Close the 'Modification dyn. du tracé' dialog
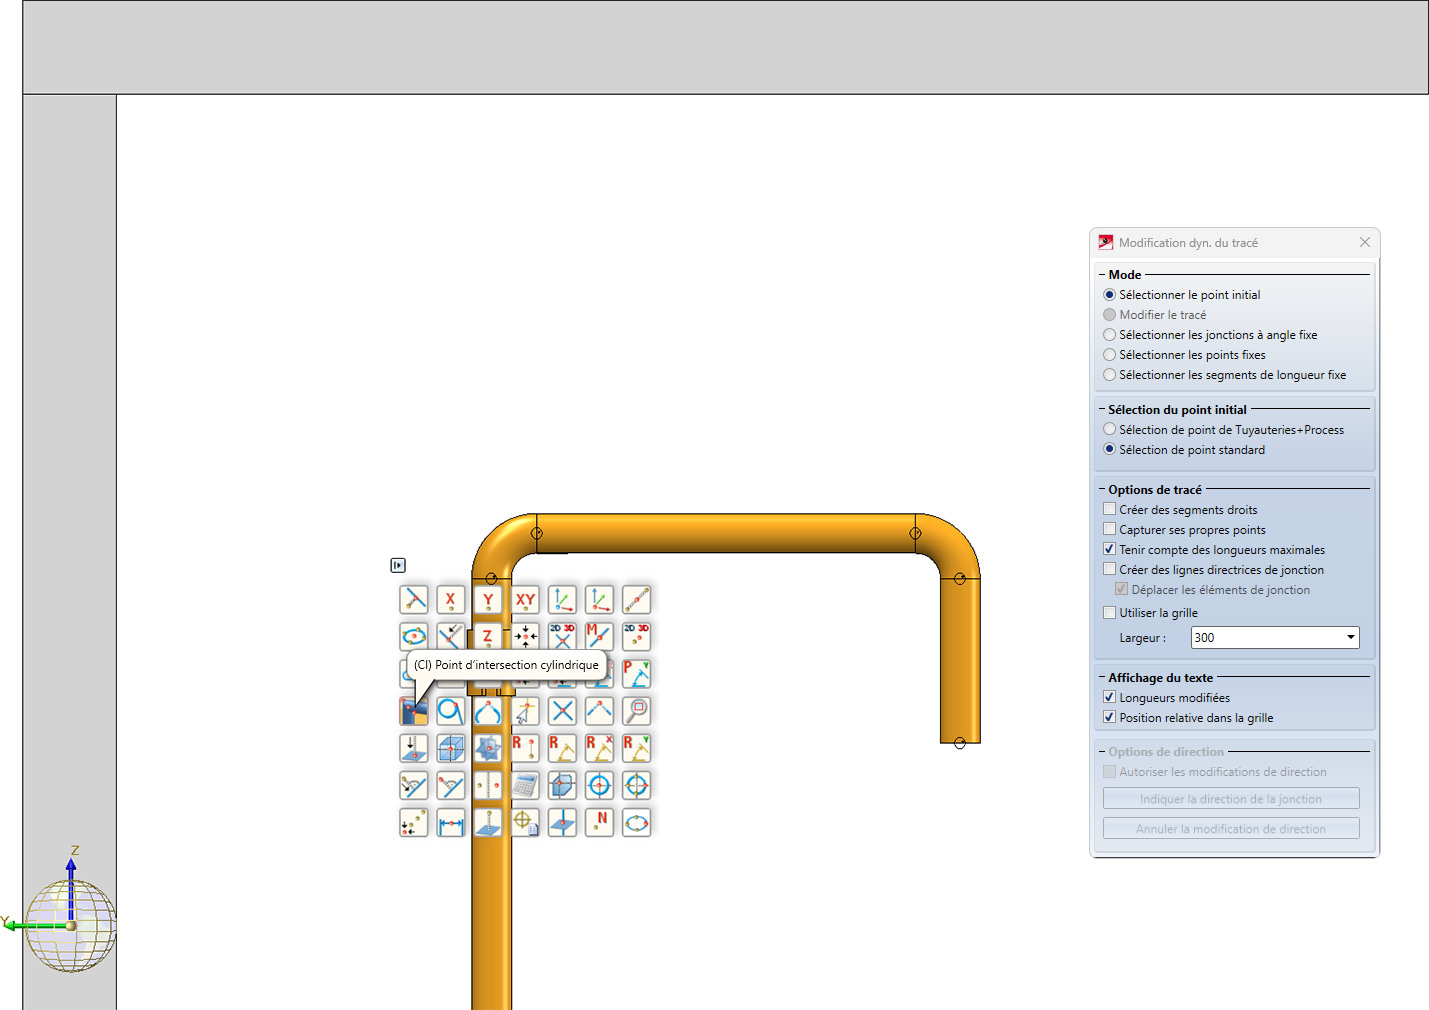The image size is (1429, 1010). (x=1365, y=242)
